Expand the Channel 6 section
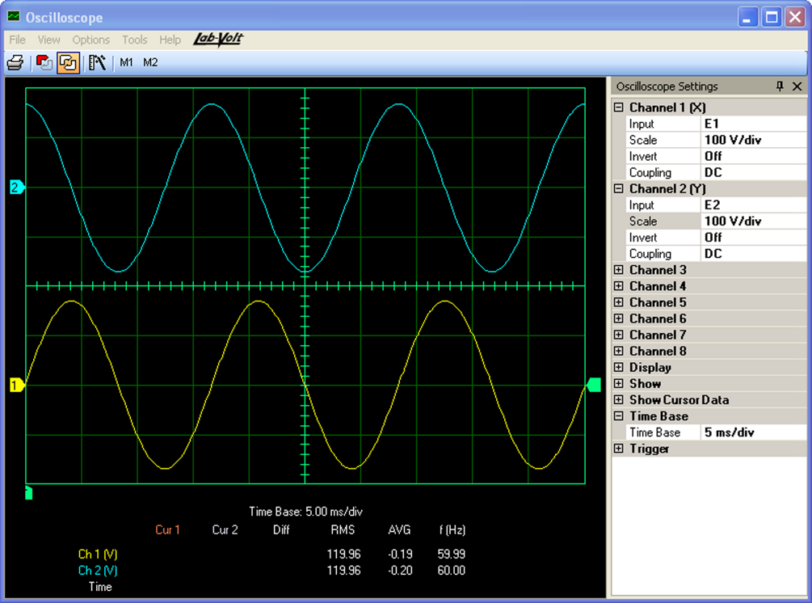The image size is (812, 603). [618, 319]
